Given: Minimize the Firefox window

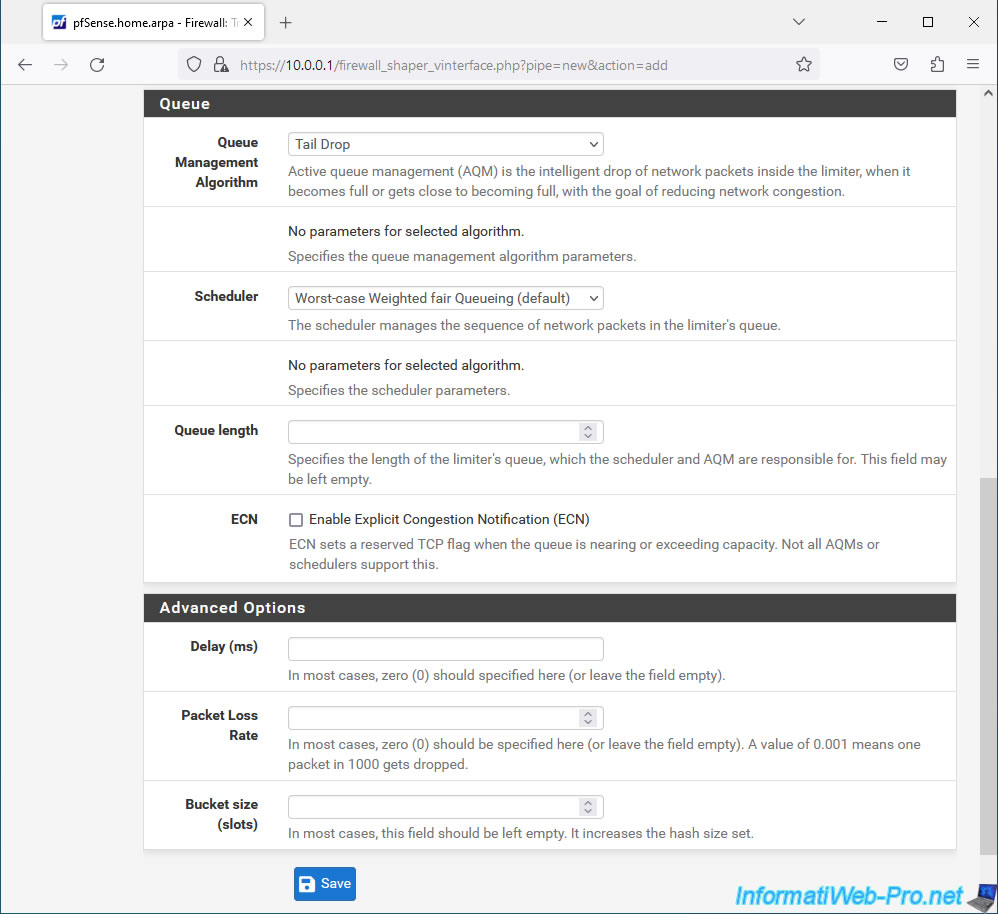Looking at the screenshot, I should pyautogui.click(x=882, y=22).
